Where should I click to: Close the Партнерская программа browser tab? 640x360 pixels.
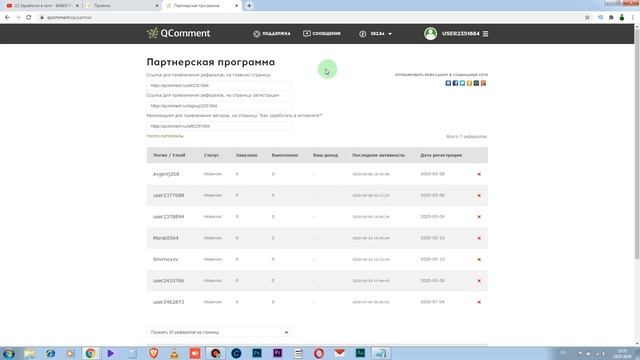coord(236,6)
